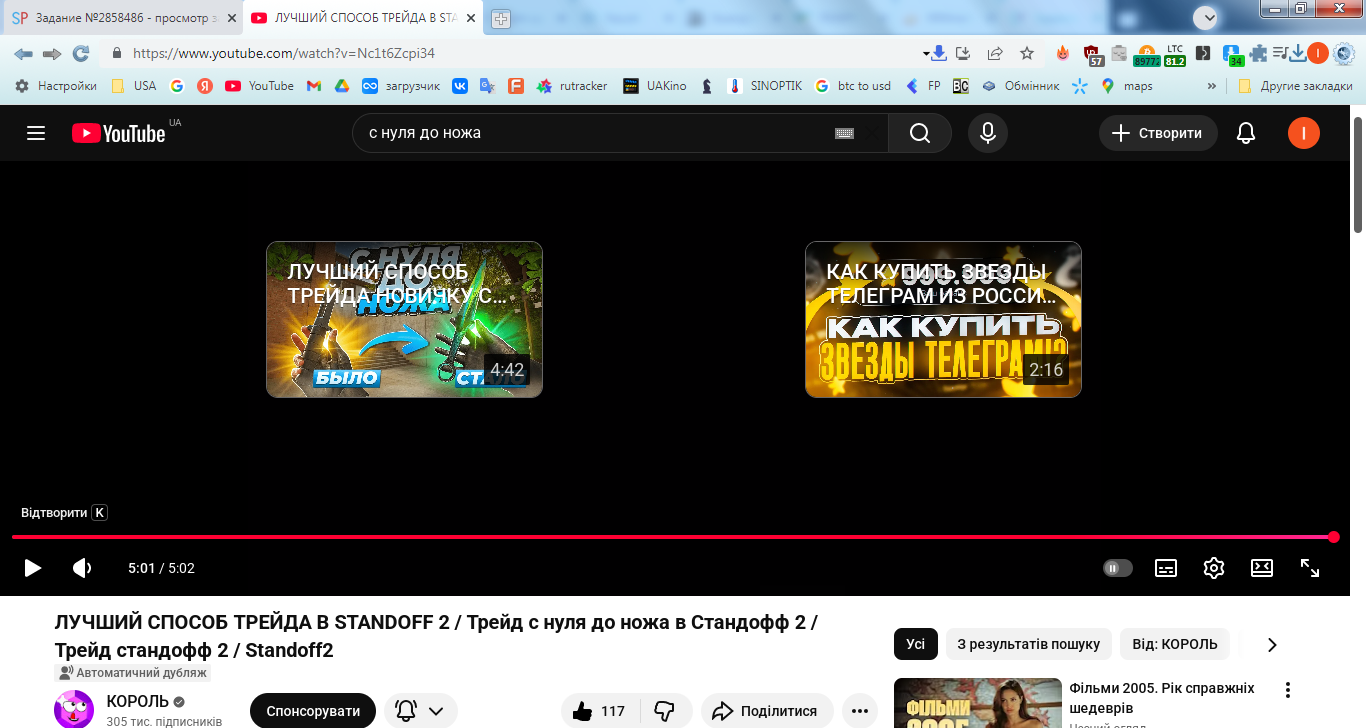Open the on-screen keyboard in search box
The image size is (1366, 728).
tap(844, 133)
